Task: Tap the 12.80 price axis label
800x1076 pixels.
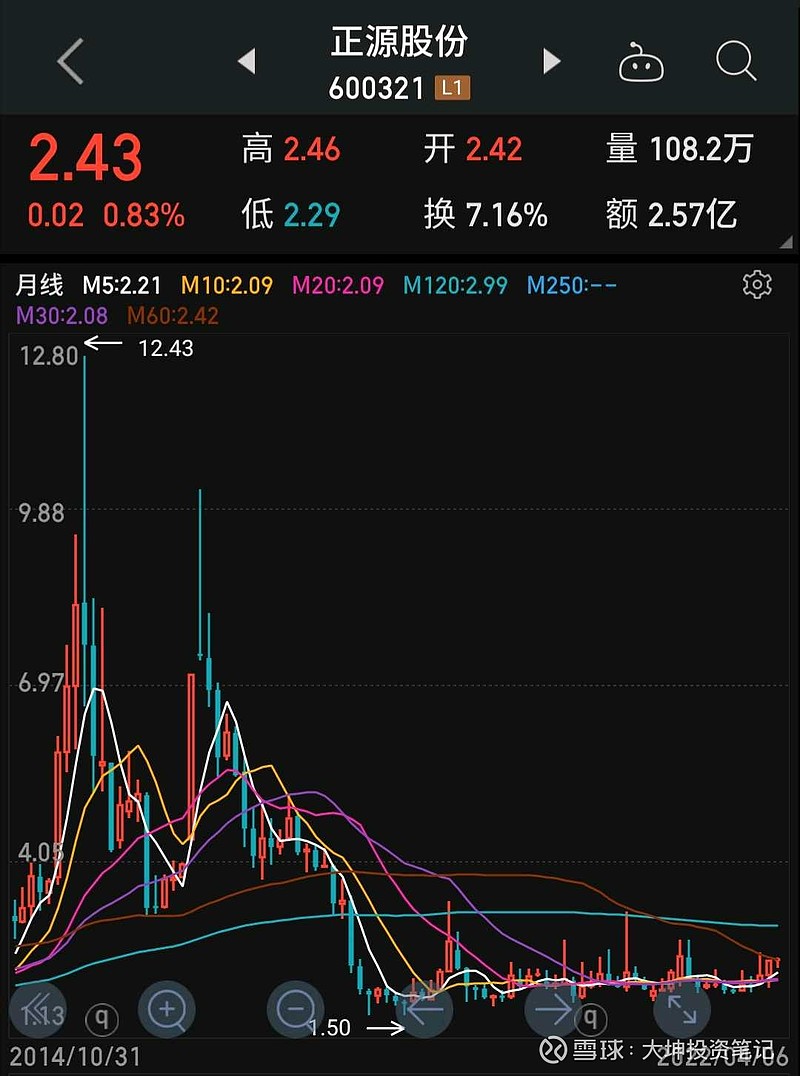Action: [49, 355]
